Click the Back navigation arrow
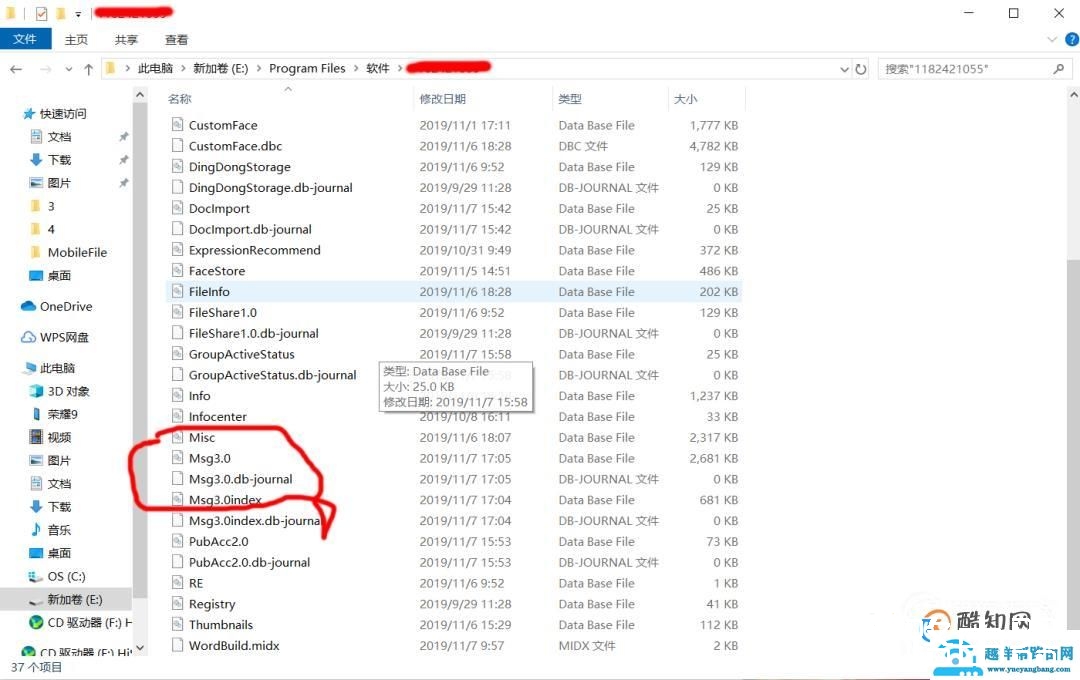Viewport: 1080px width, 680px height. [16, 69]
